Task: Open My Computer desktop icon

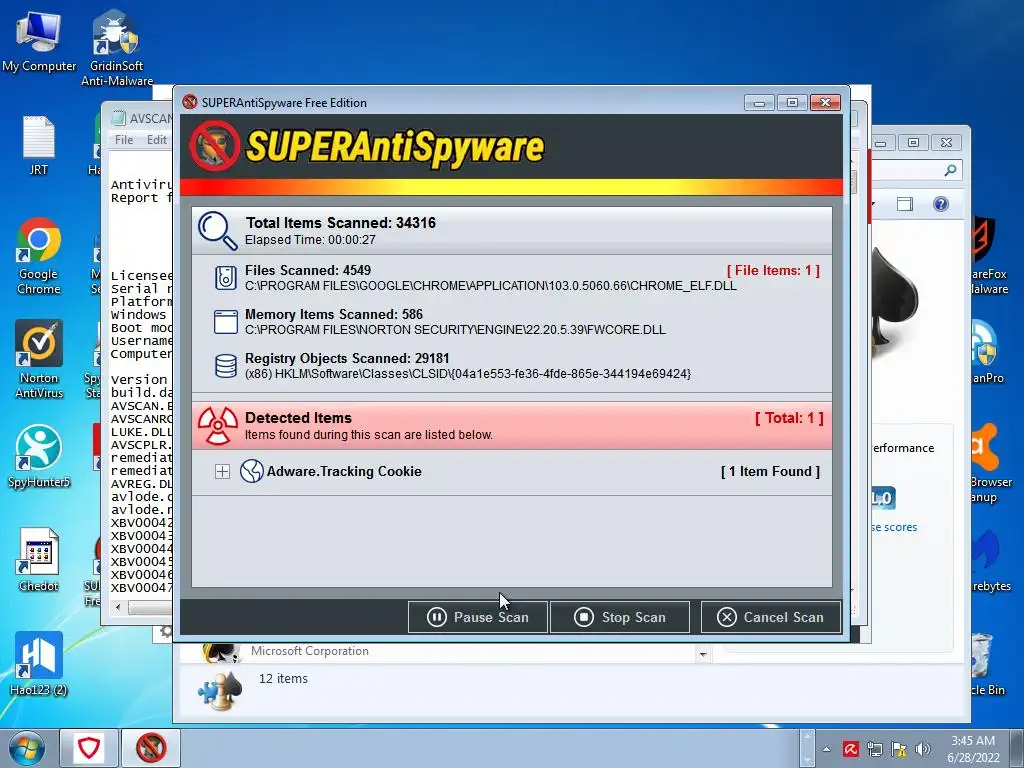Action: pyautogui.click(x=39, y=42)
